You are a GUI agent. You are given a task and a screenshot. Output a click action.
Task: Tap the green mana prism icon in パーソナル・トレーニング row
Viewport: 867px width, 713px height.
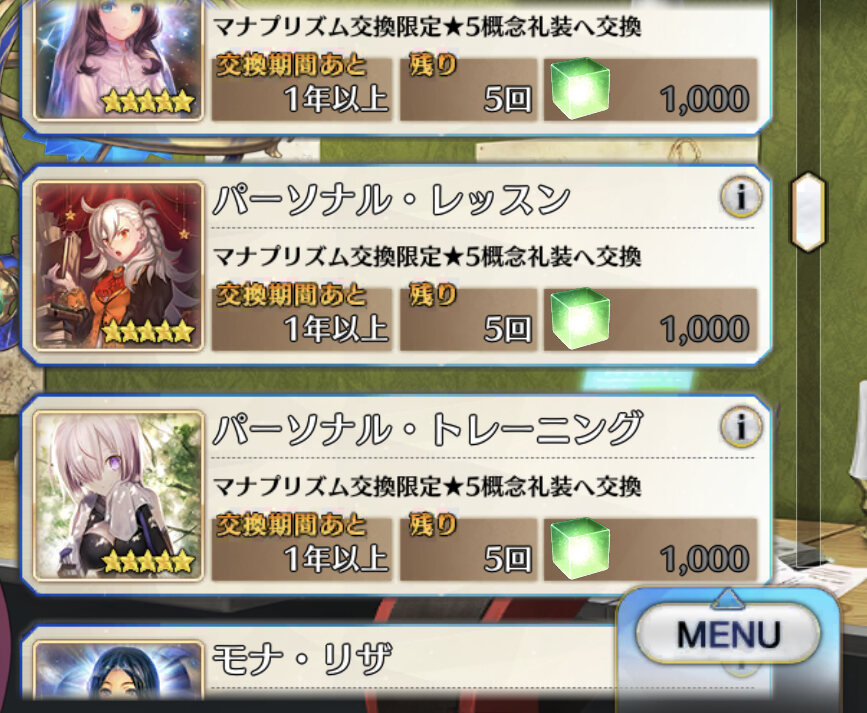click(580, 549)
